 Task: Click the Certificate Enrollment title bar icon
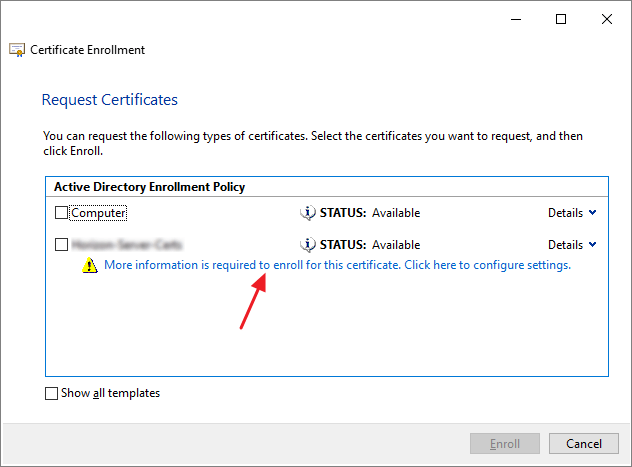(x=16, y=50)
